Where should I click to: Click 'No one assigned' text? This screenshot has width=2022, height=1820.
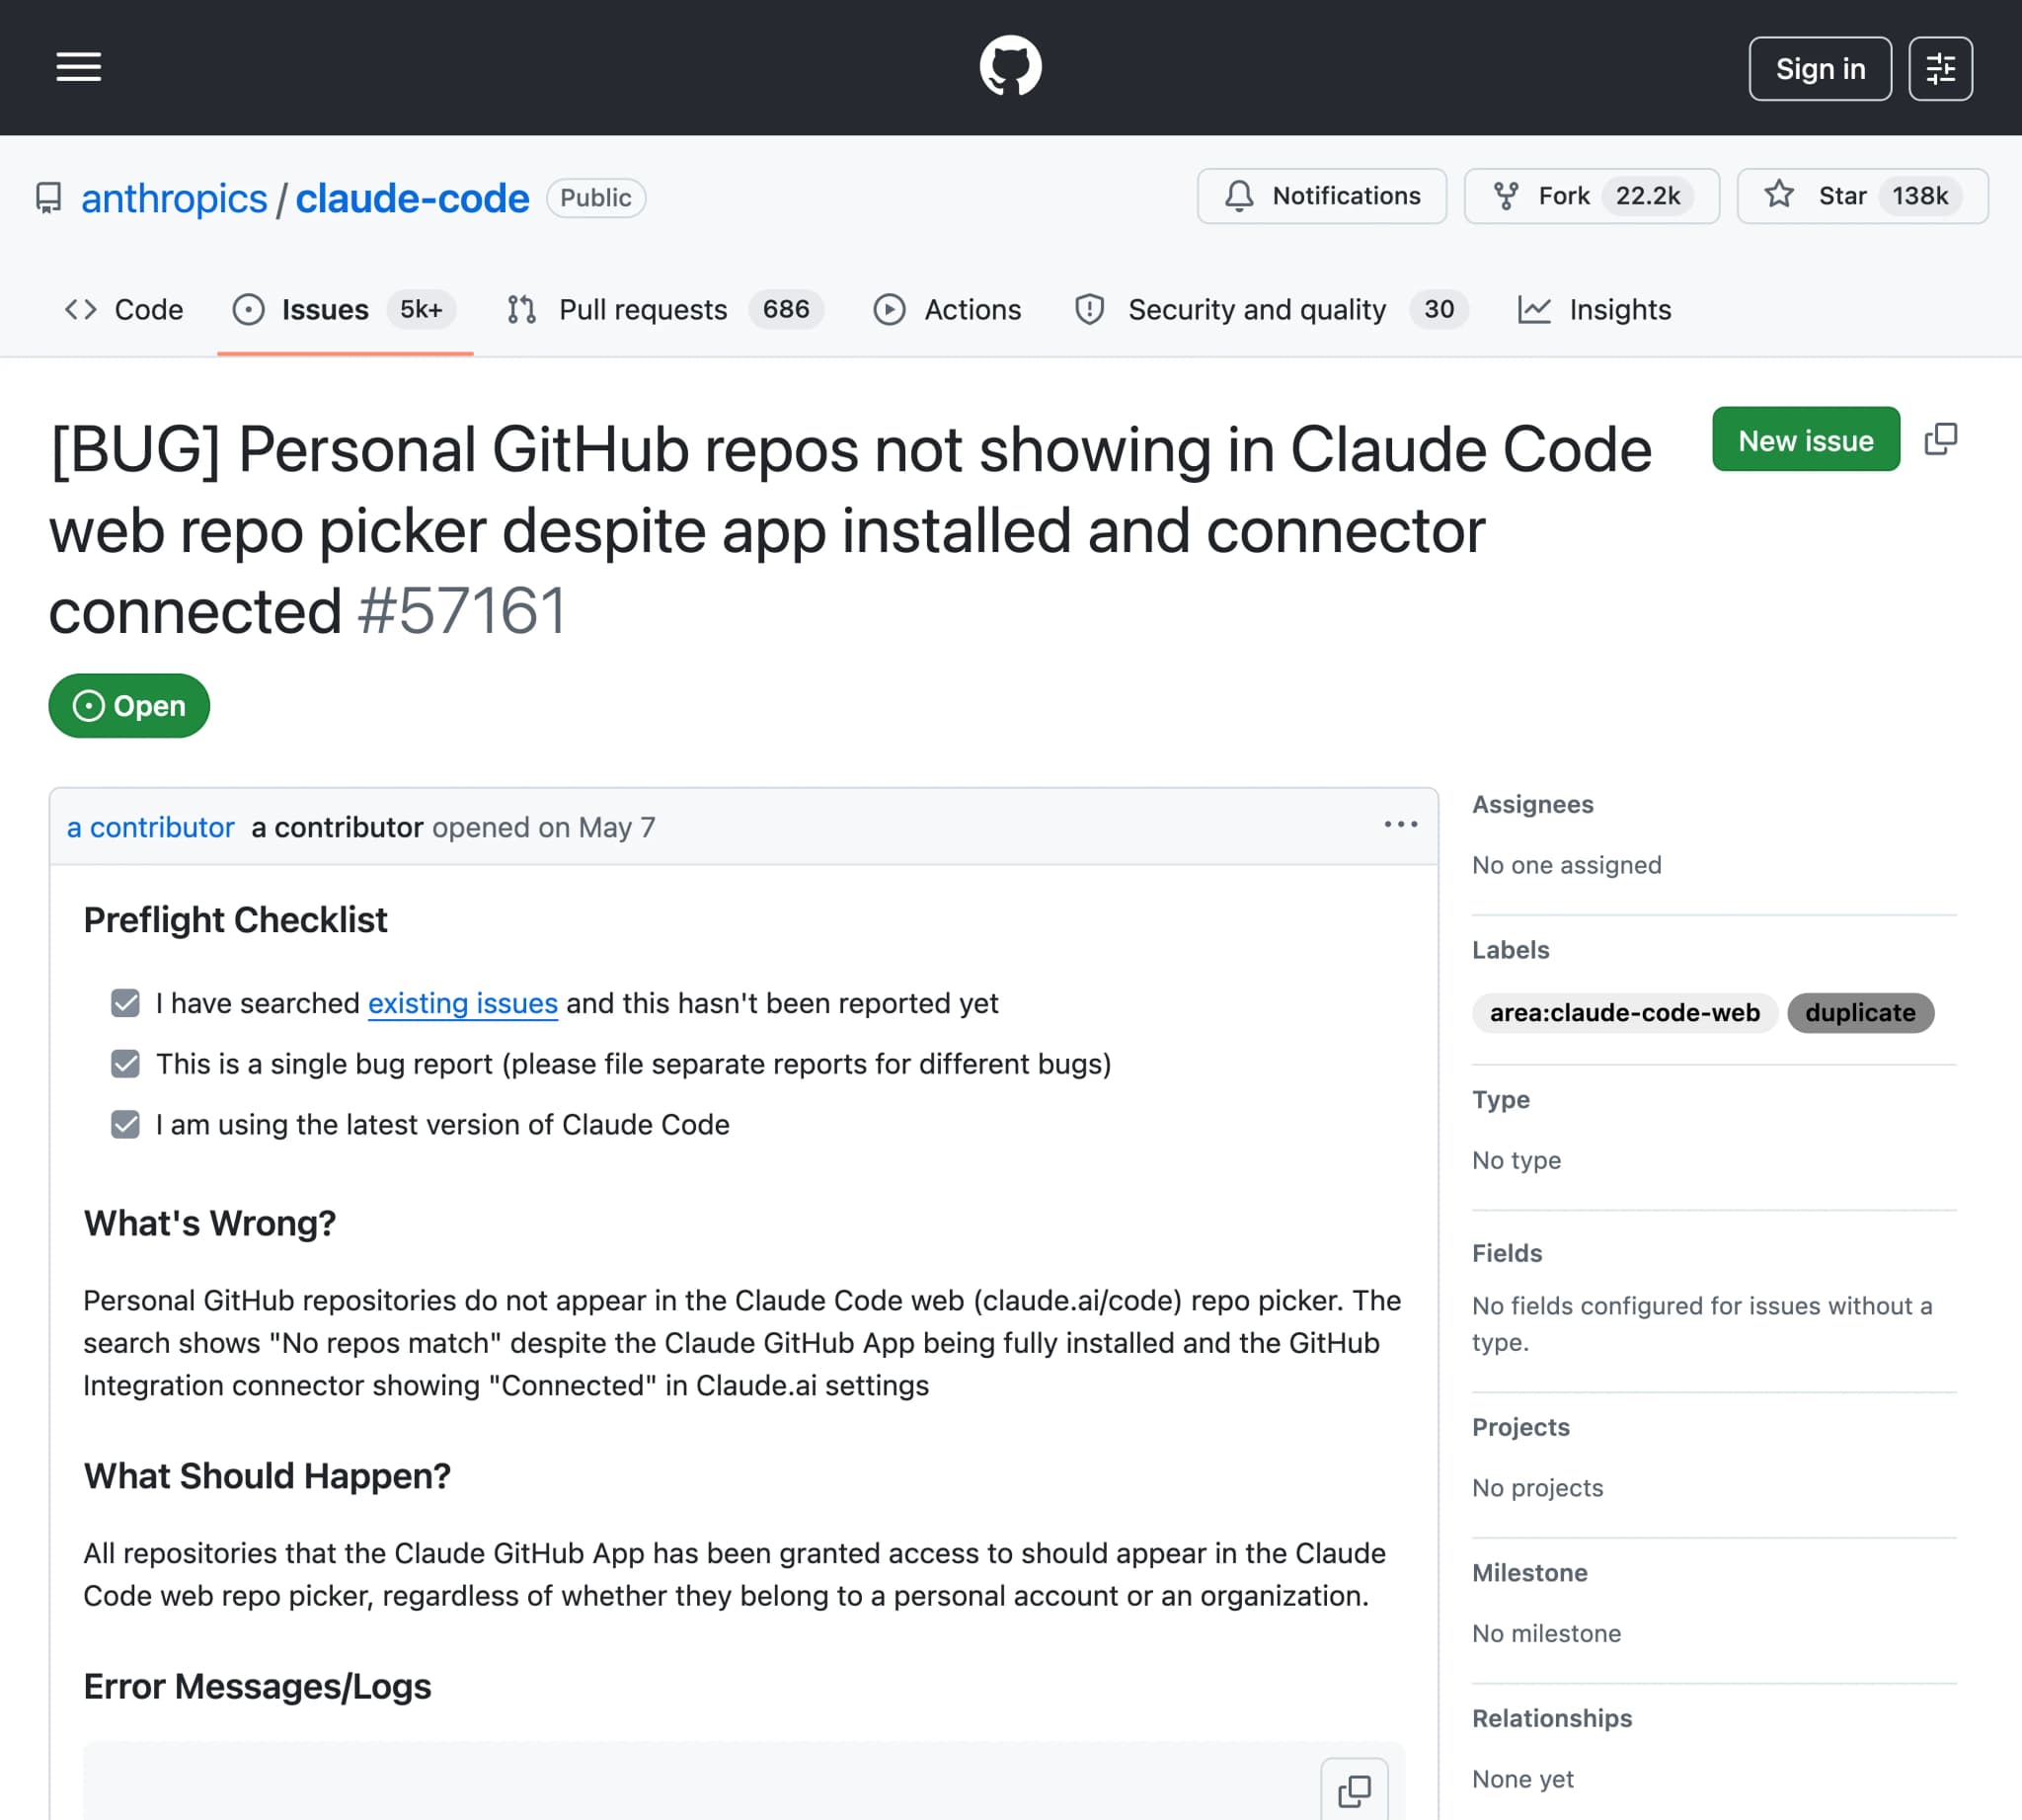1566,865
